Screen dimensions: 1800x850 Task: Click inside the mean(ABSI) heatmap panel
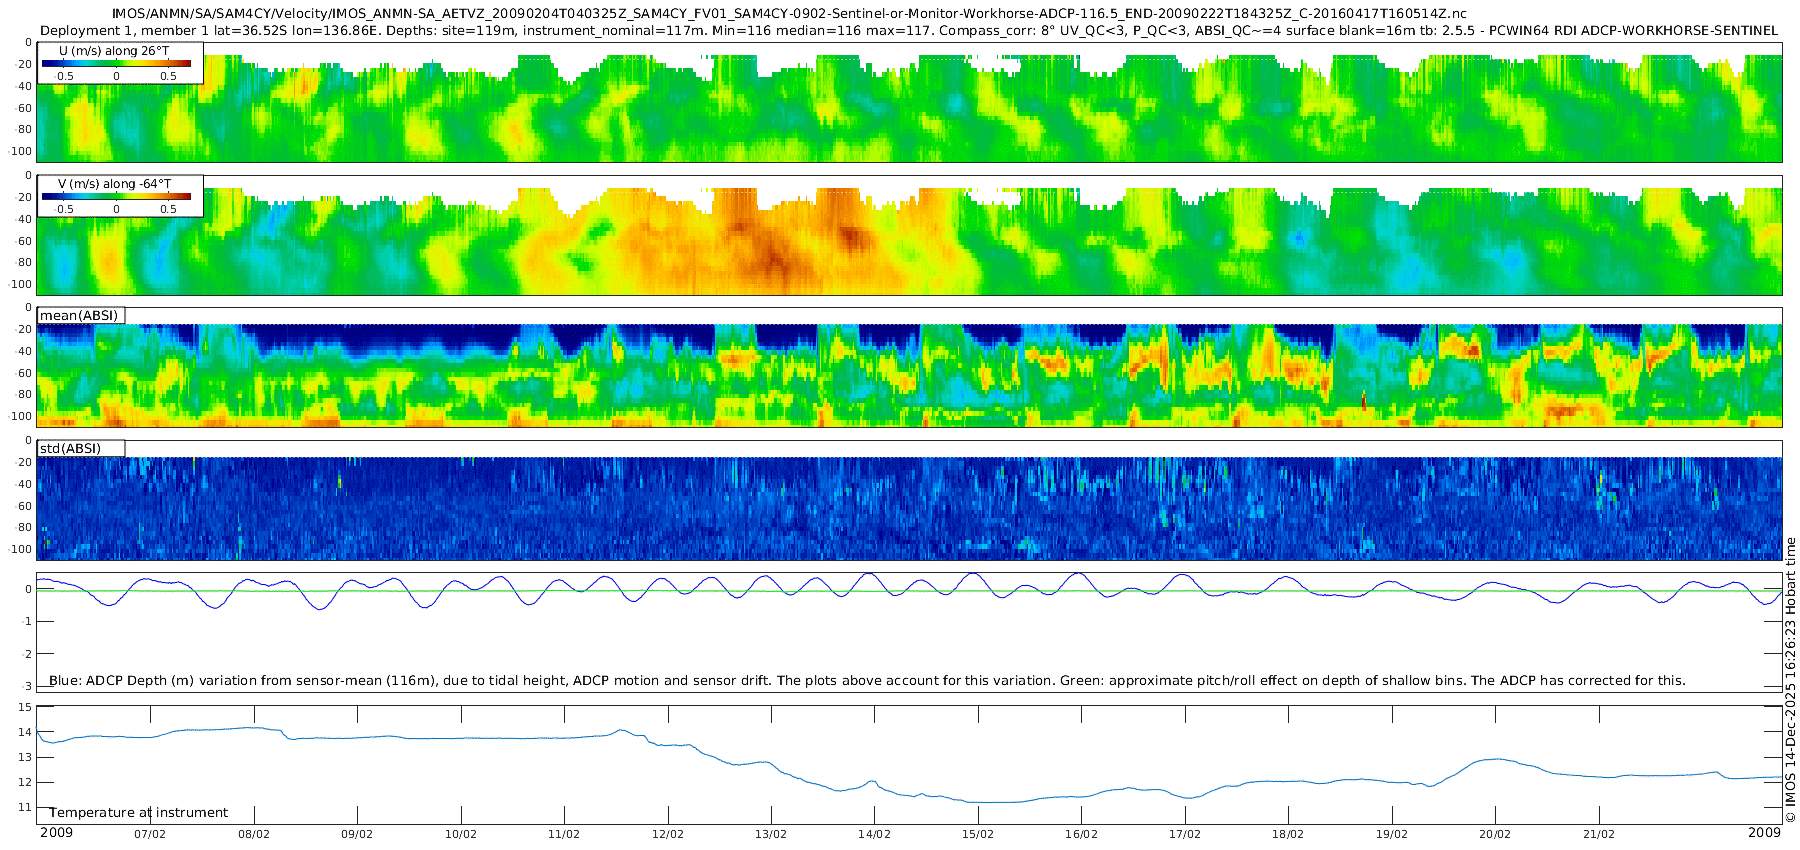pyautogui.click(x=909, y=367)
